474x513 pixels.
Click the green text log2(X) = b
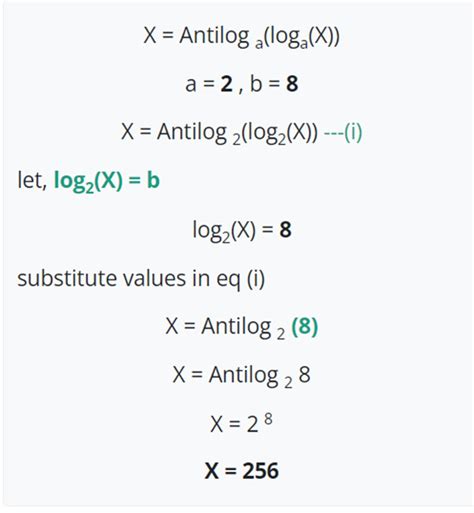(107, 181)
